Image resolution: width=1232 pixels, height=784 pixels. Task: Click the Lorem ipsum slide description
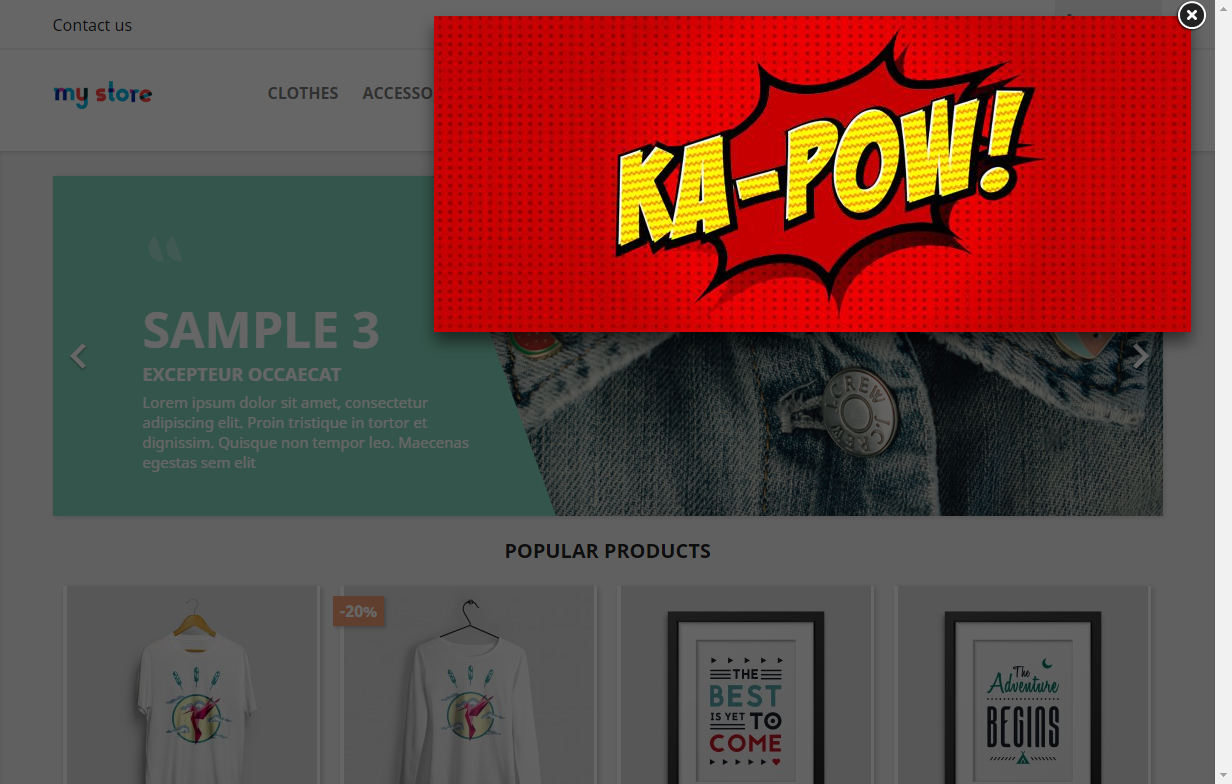click(x=305, y=433)
